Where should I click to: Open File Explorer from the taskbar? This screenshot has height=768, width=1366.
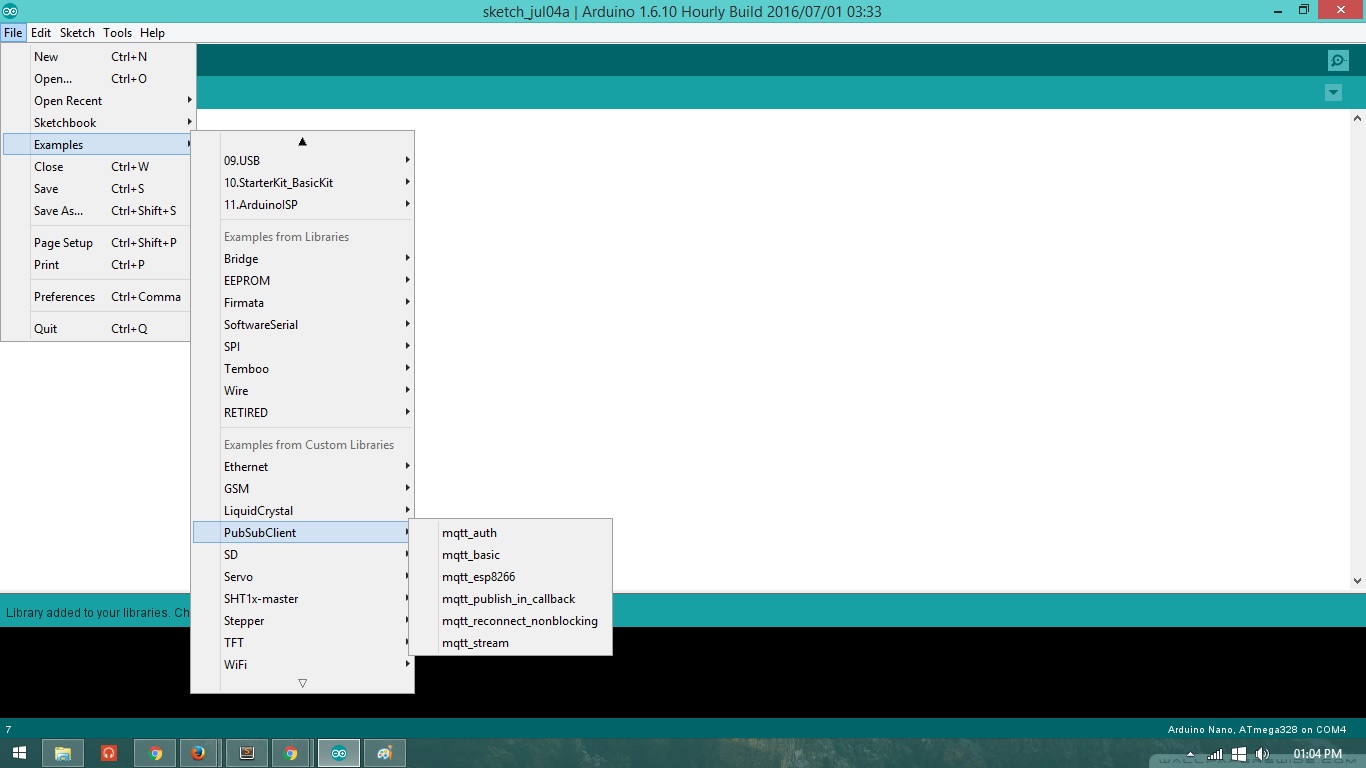[x=62, y=753]
